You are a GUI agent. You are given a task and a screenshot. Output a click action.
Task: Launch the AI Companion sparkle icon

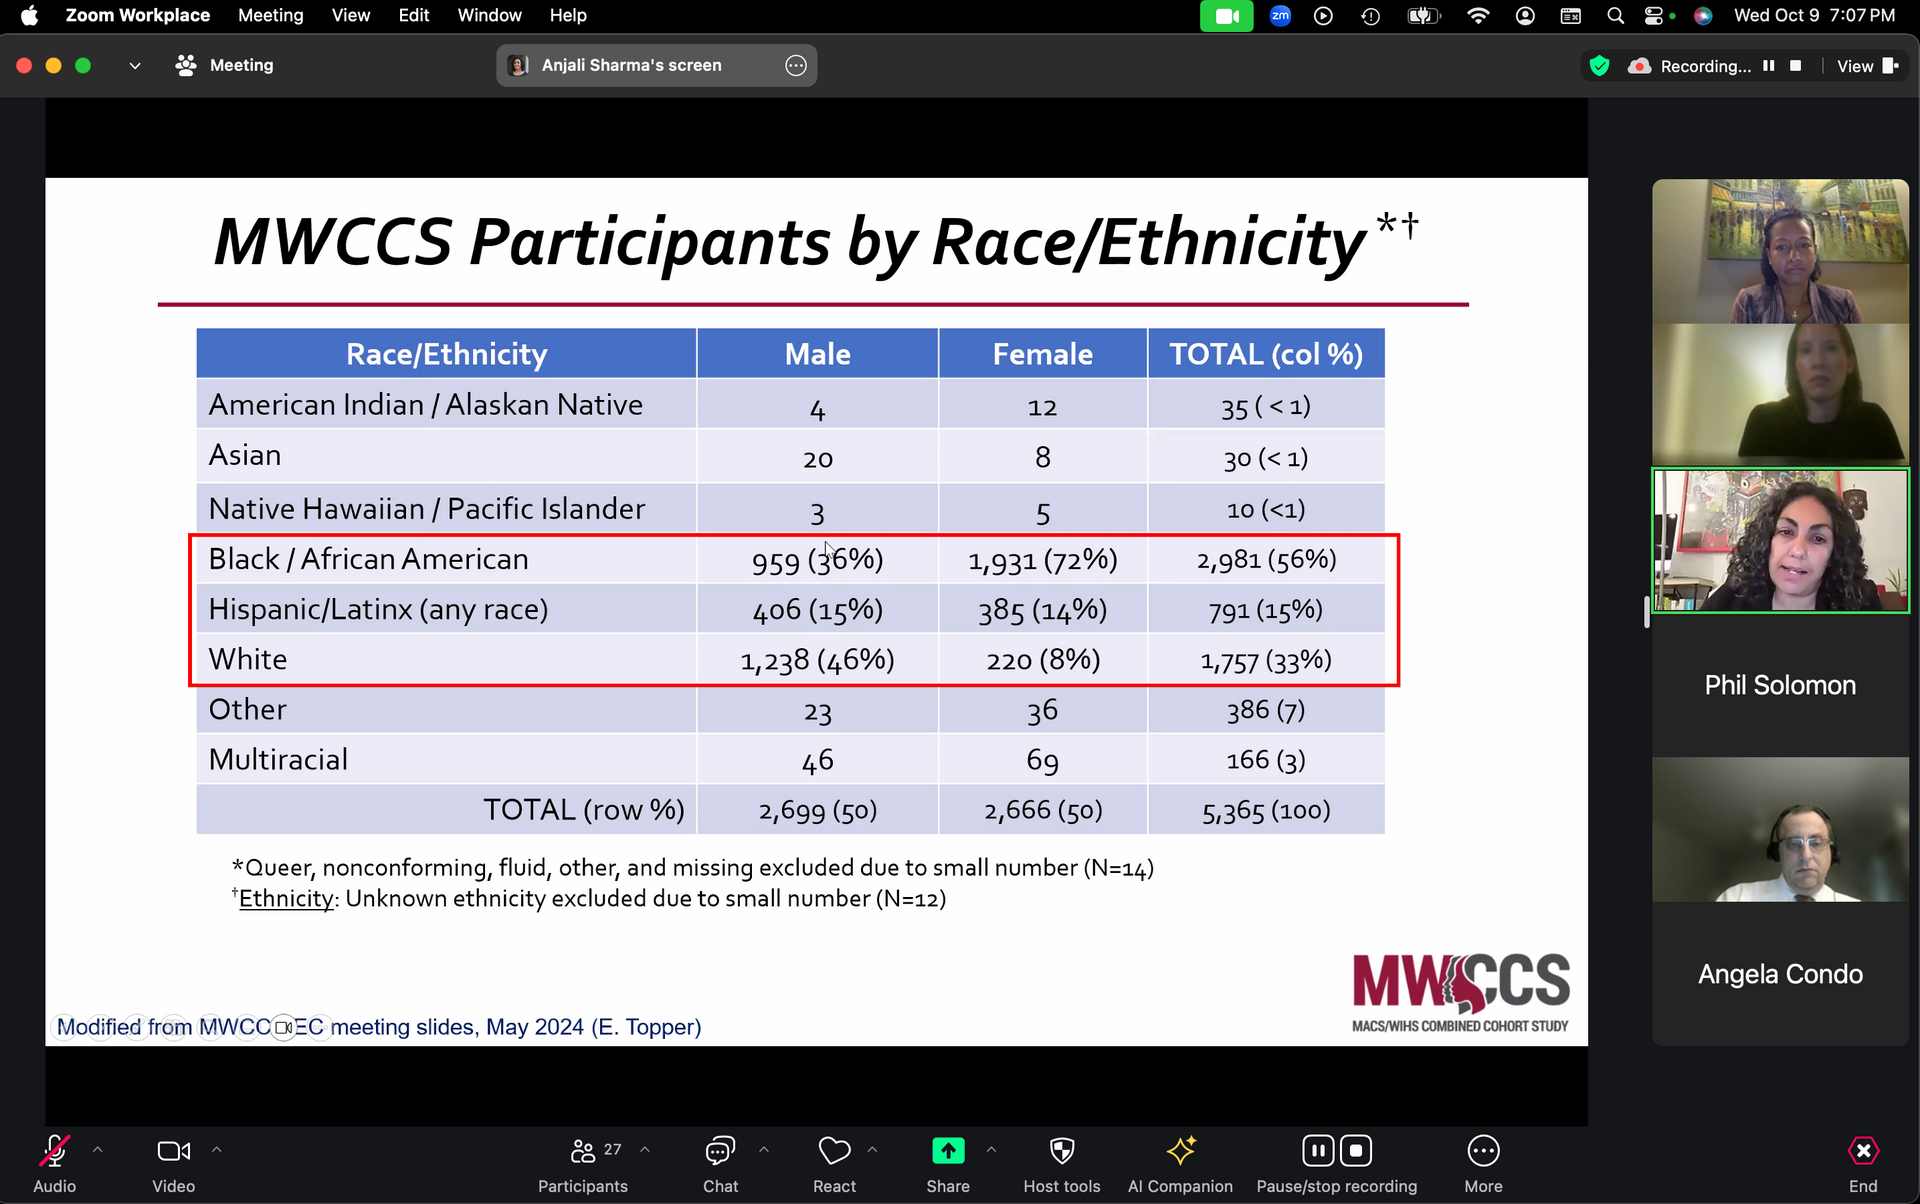[x=1180, y=1152]
